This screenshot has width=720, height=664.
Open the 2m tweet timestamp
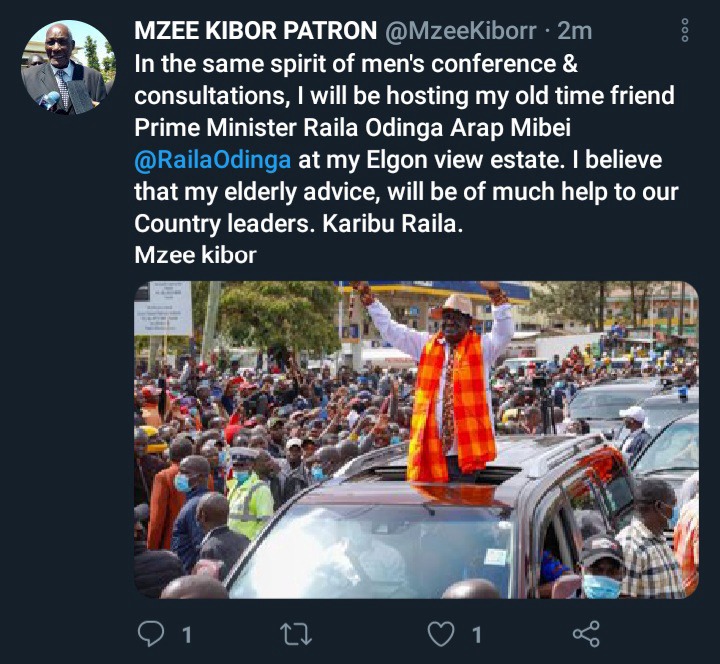pyautogui.click(x=574, y=31)
